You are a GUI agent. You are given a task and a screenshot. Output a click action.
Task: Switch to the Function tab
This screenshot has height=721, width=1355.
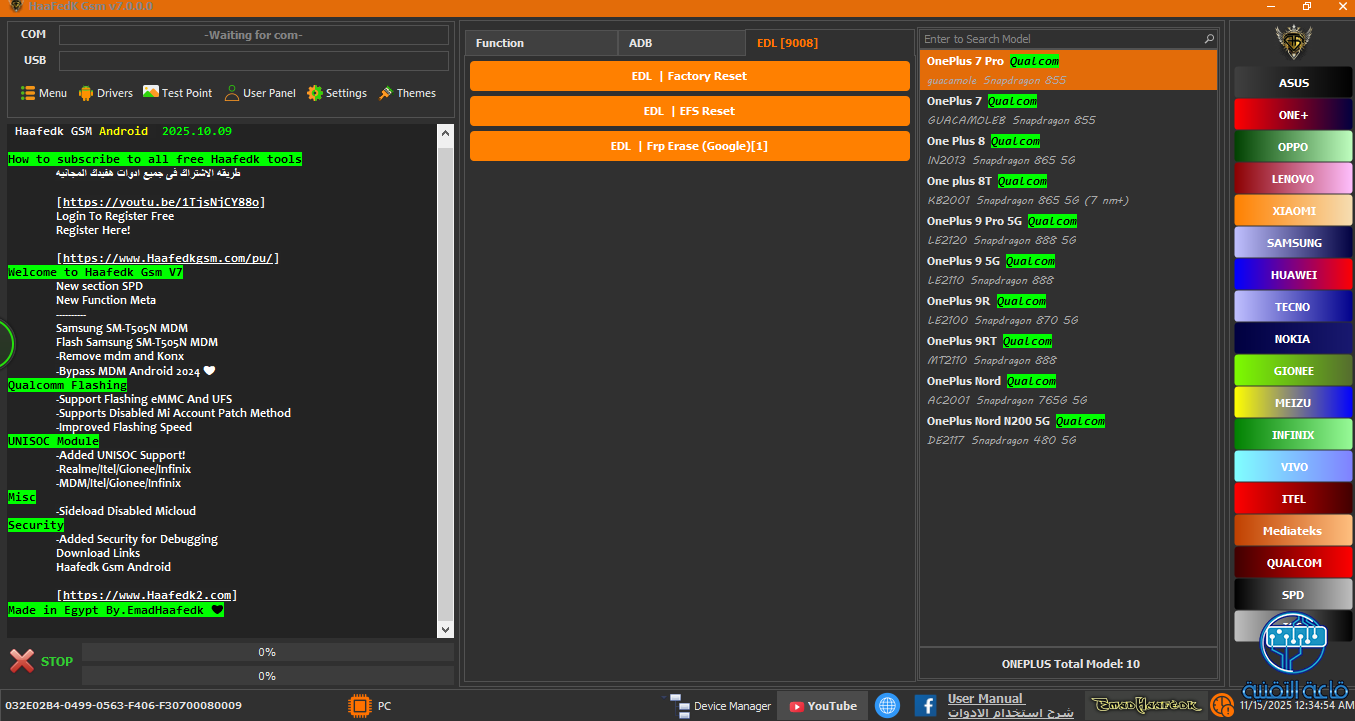point(500,43)
